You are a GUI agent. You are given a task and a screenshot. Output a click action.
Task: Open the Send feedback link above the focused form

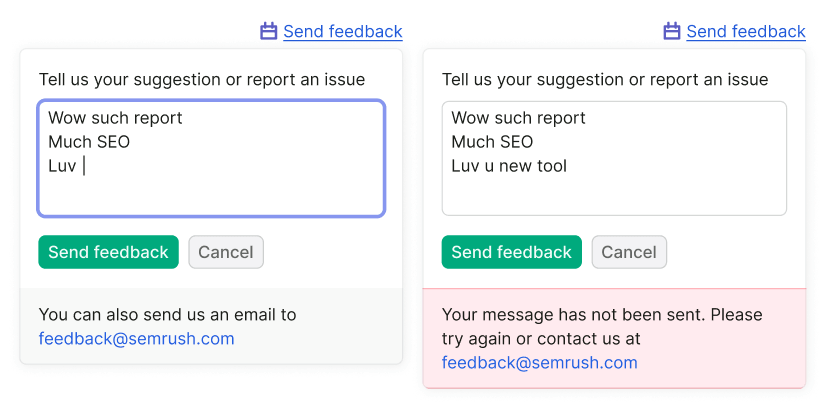point(343,32)
